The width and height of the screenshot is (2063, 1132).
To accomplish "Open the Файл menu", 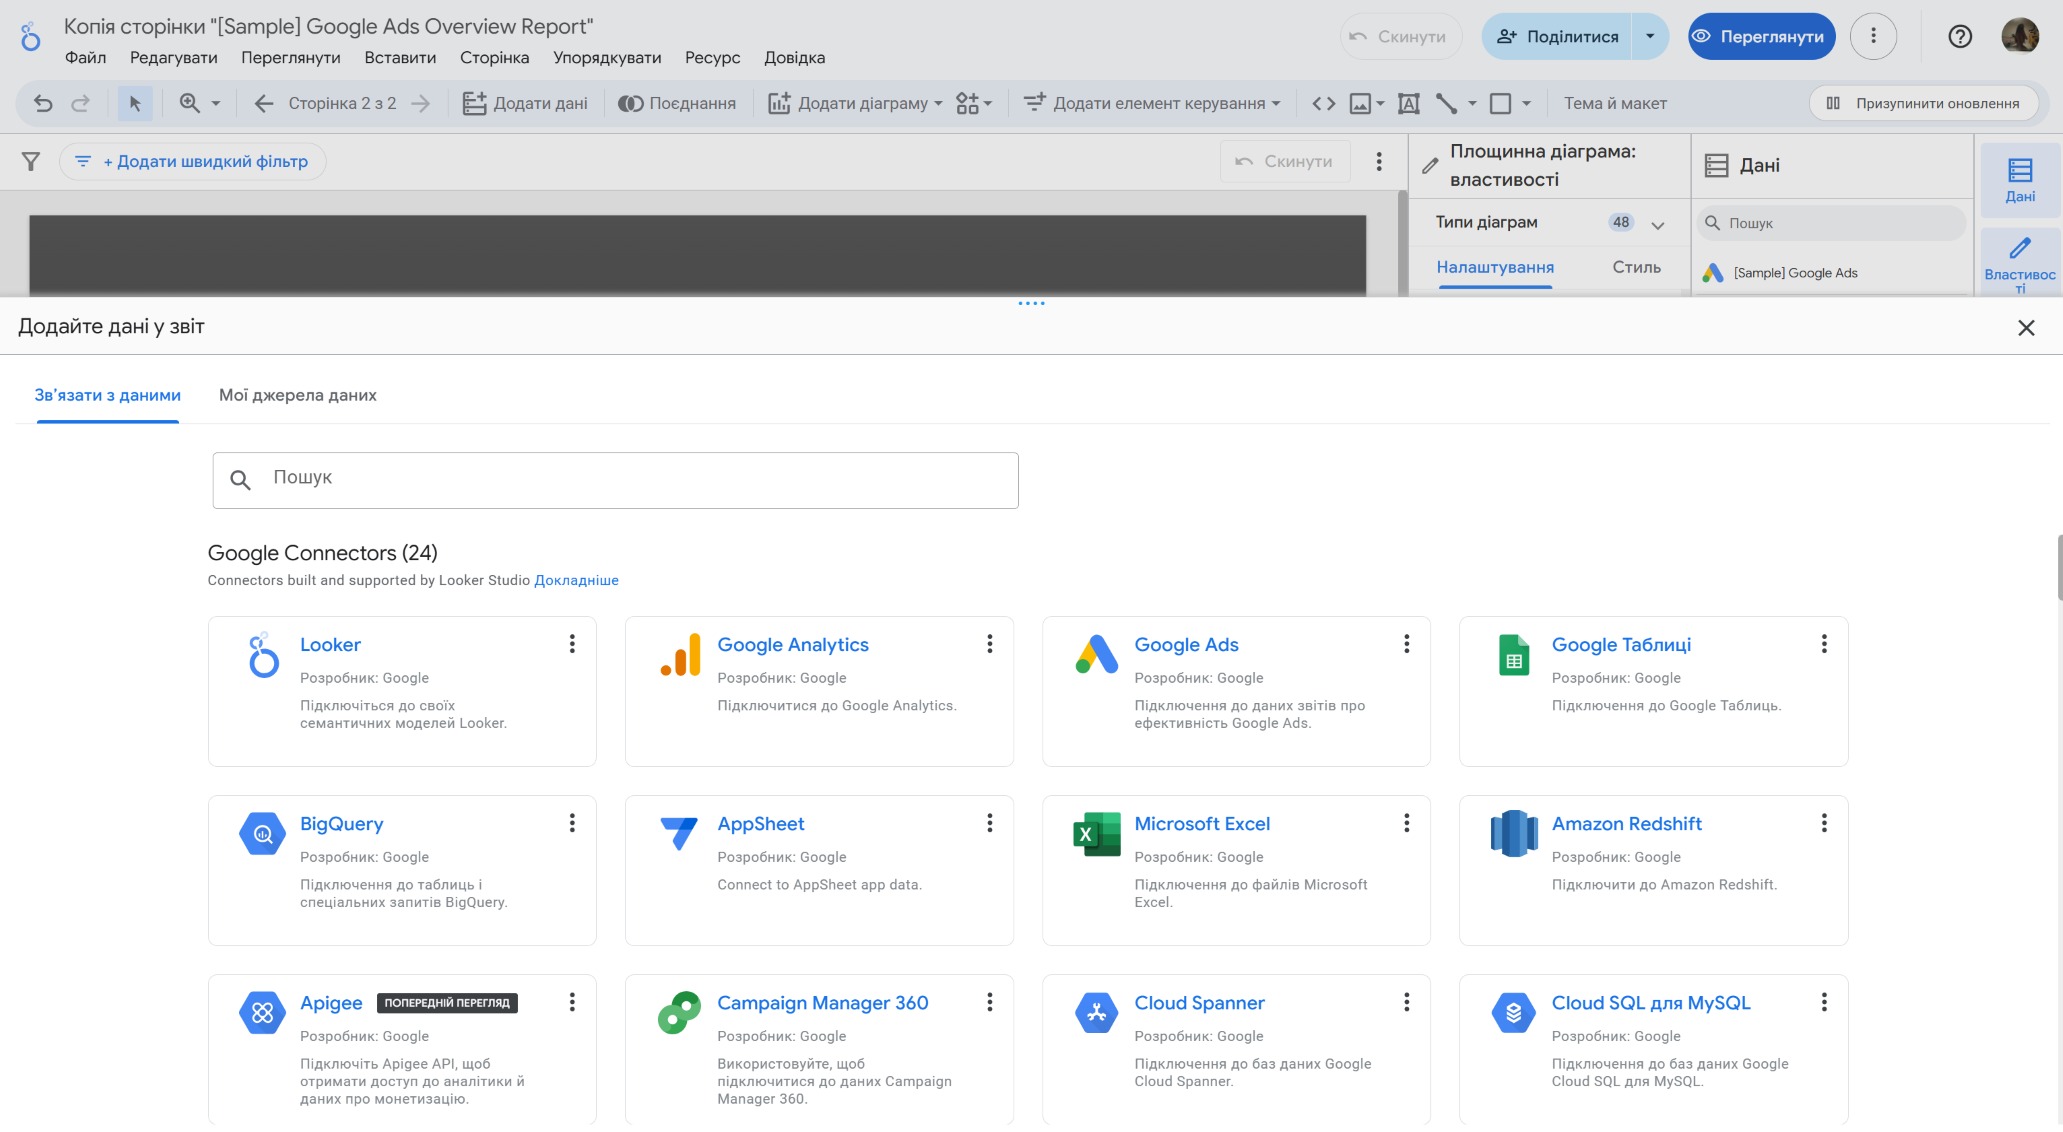I will pos(85,58).
